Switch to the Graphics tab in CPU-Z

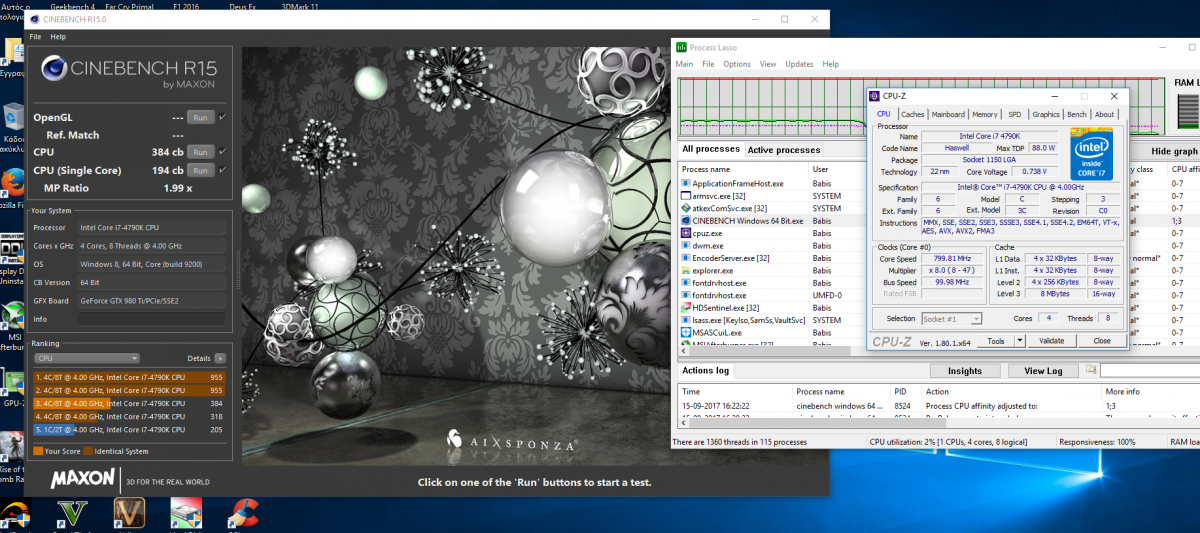(1046, 114)
